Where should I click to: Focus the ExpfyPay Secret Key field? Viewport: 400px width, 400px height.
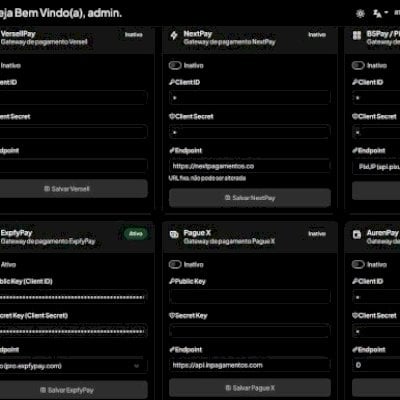[73, 331]
